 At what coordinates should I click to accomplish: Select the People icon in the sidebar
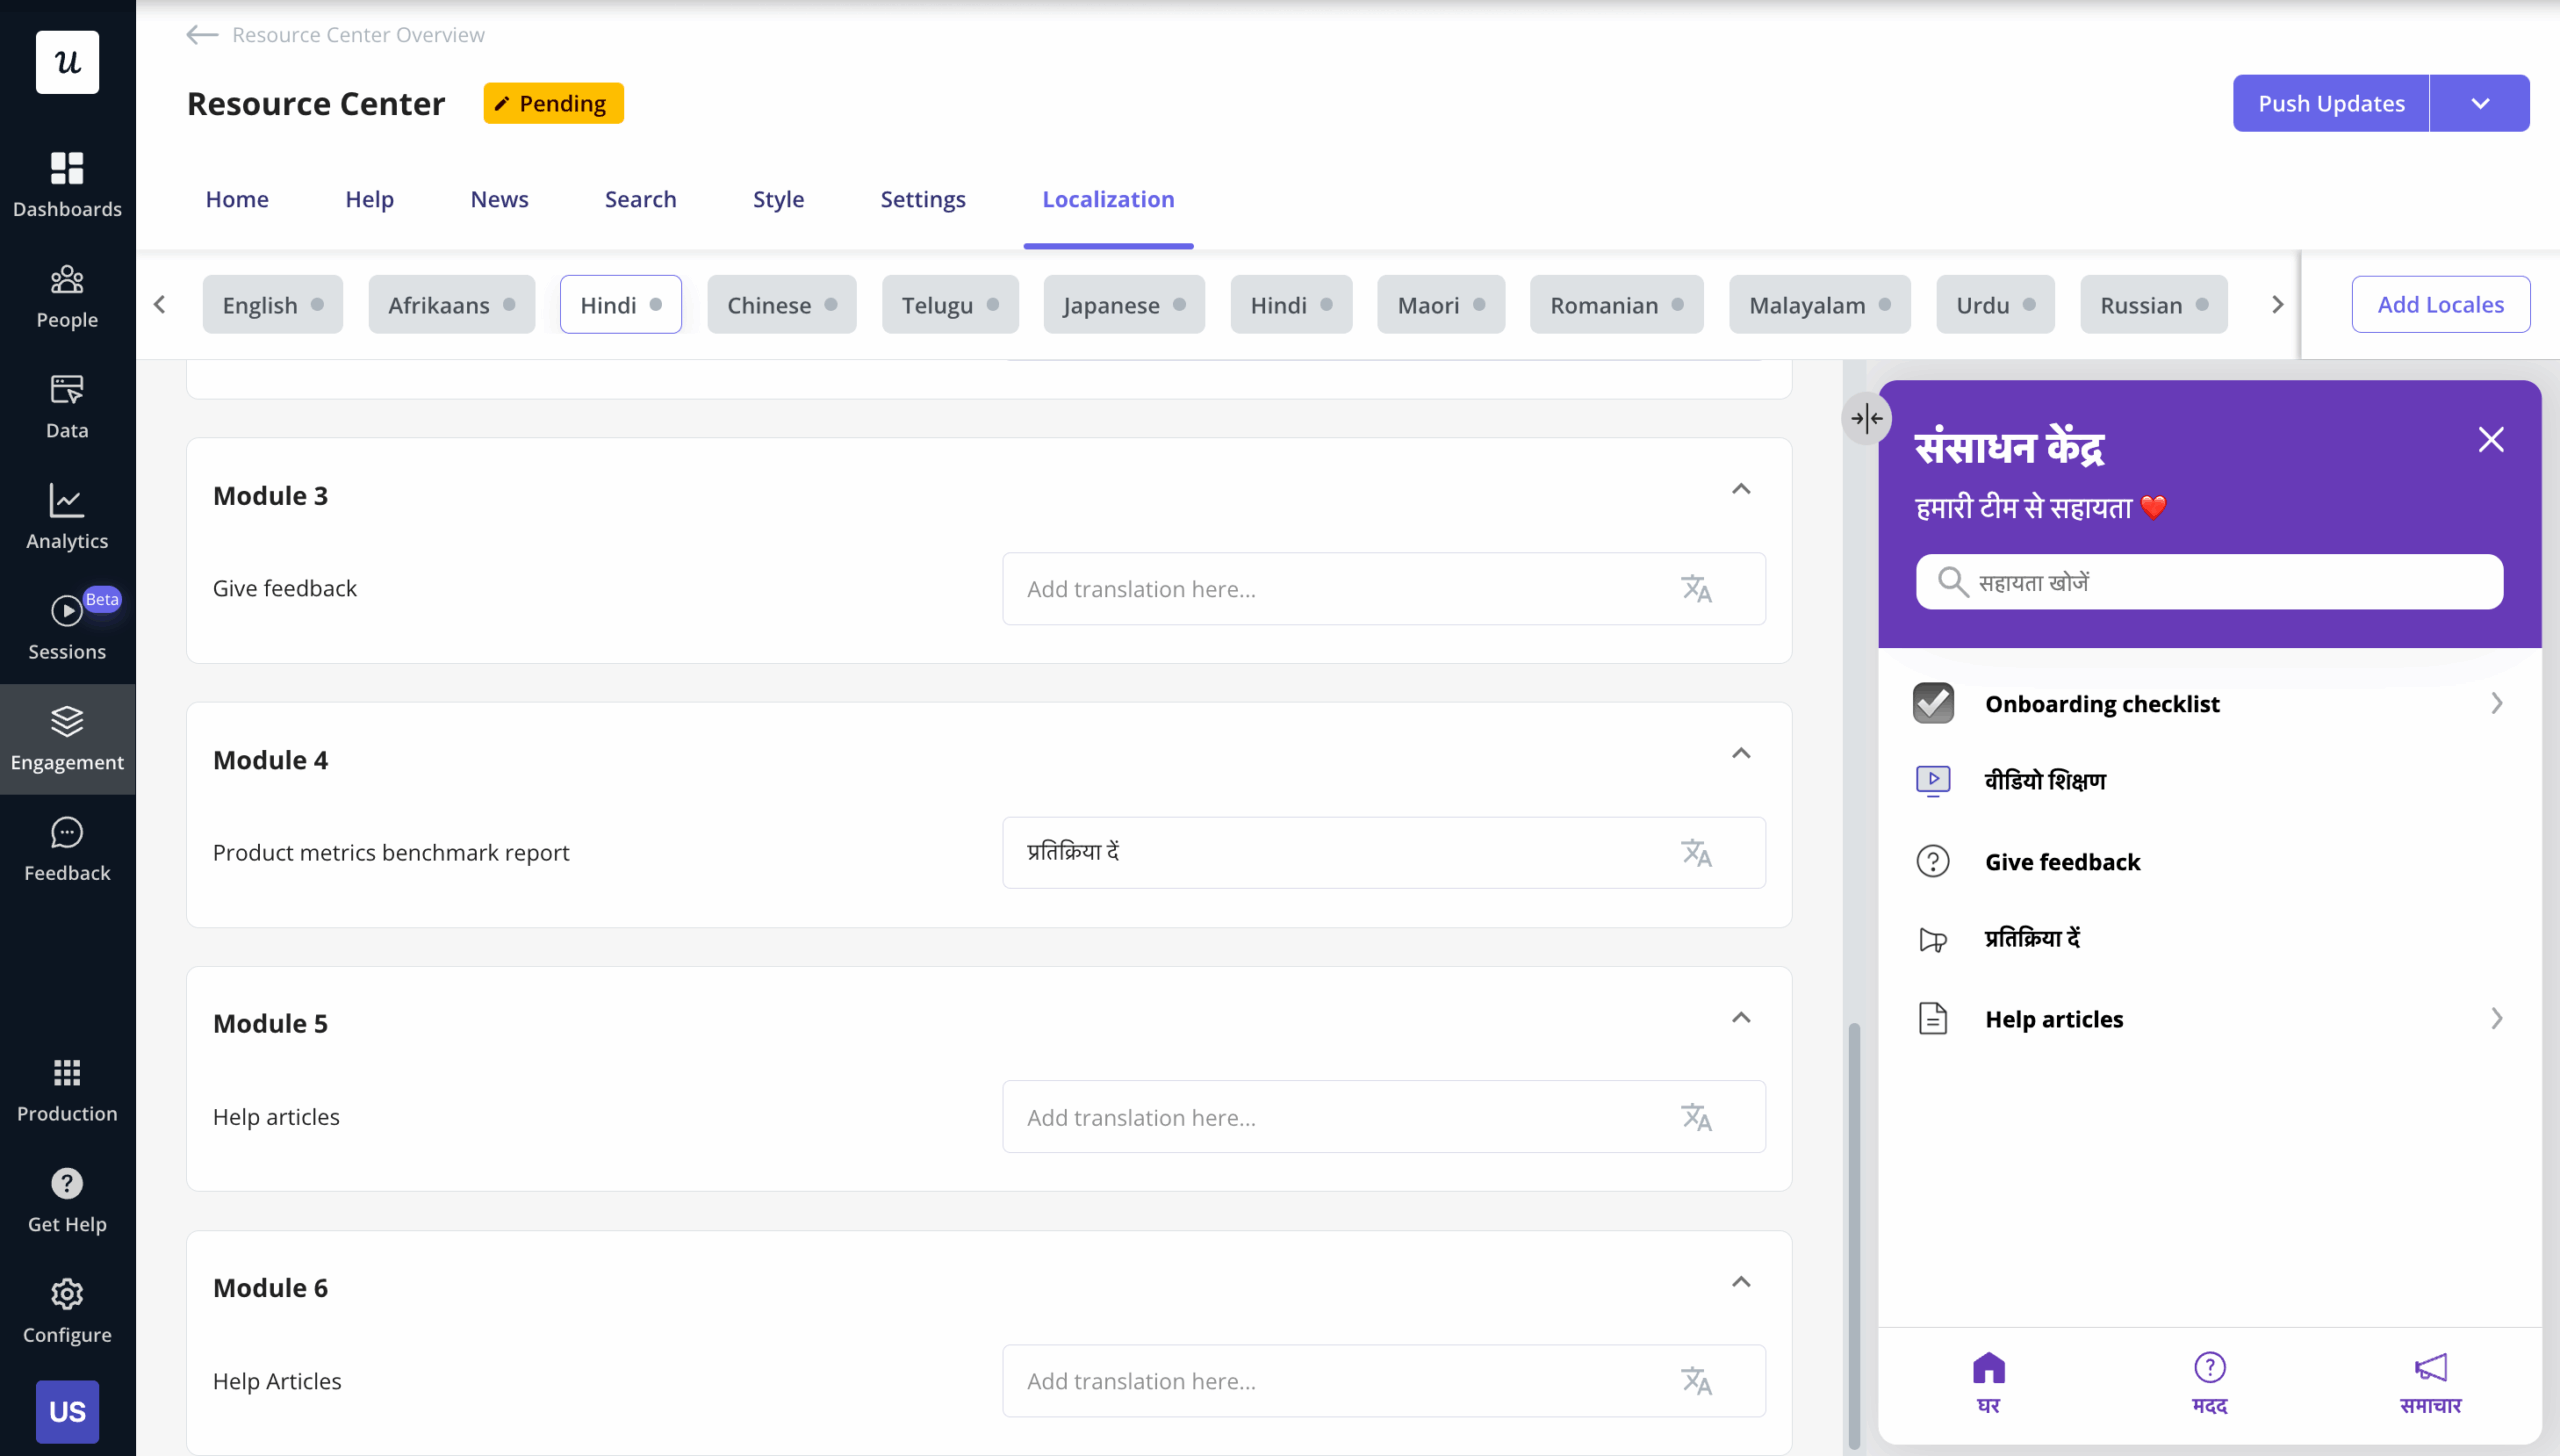pyautogui.click(x=67, y=281)
